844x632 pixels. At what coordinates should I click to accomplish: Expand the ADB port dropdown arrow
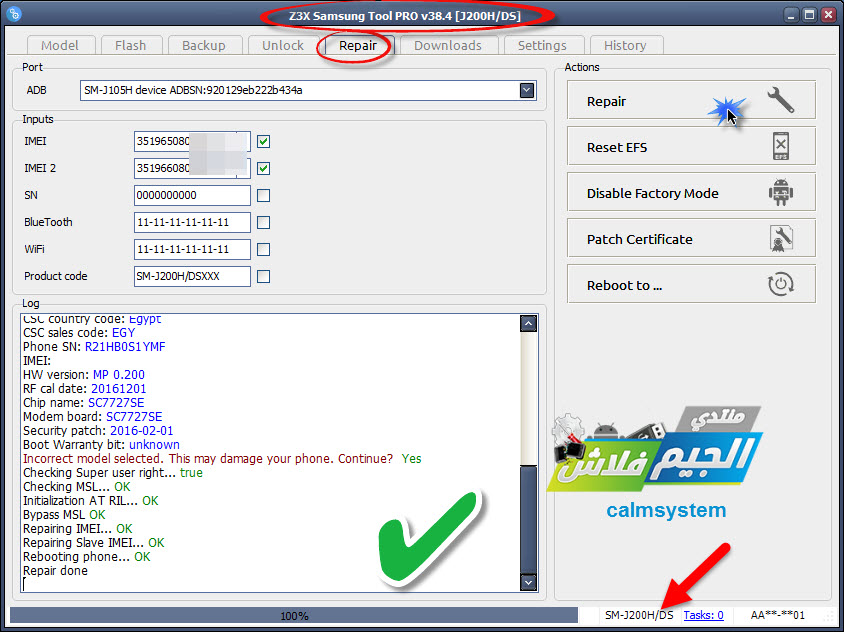click(x=527, y=90)
